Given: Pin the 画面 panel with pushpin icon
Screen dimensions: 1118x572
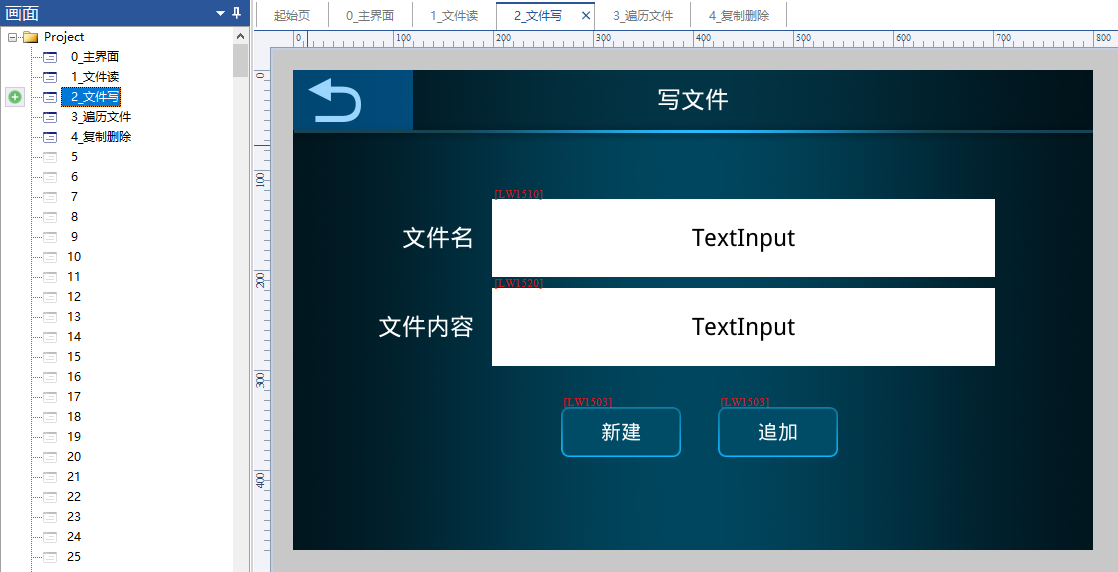Looking at the screenshot, I should pos(237,13).
